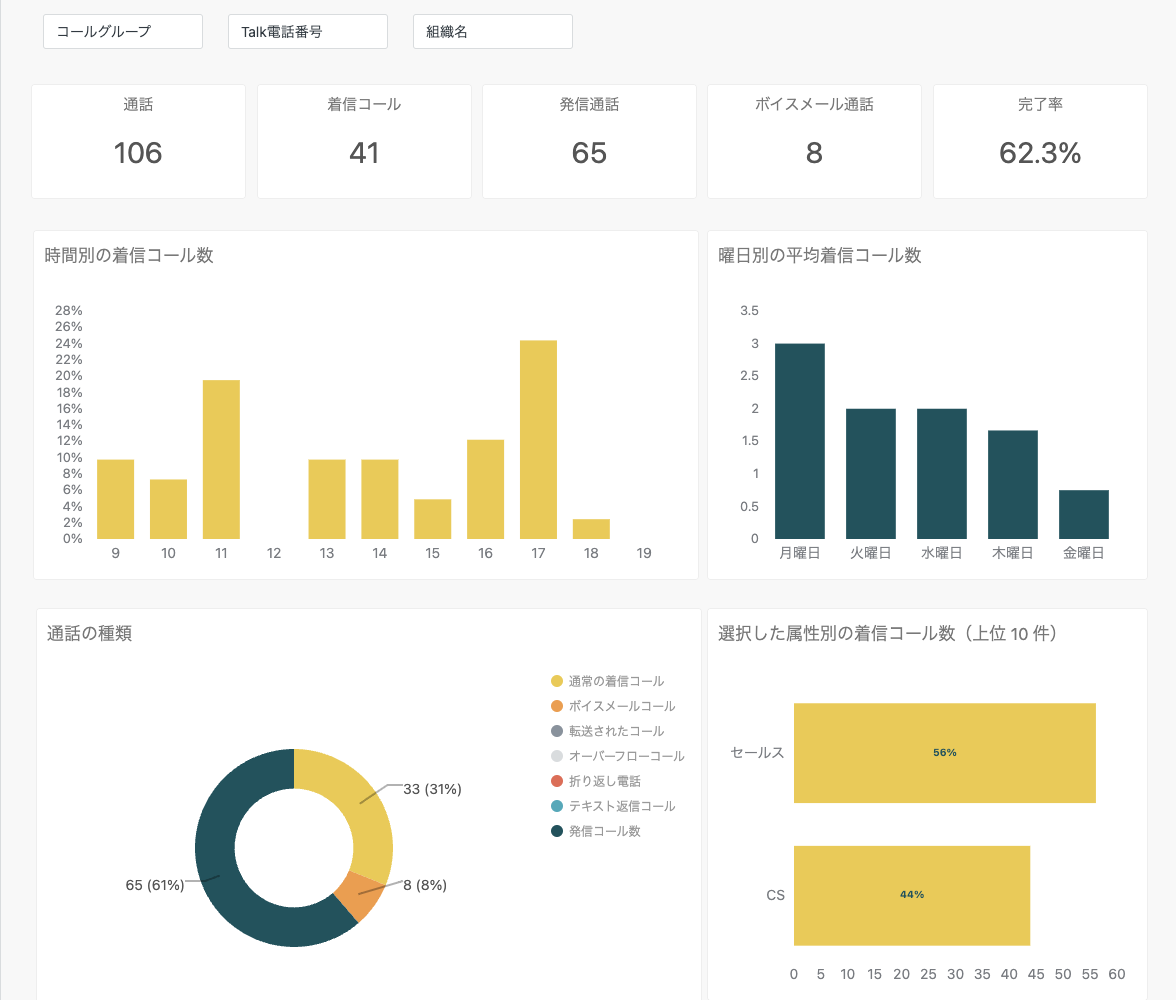Click the 木曜日 bar in weekday chart
Viewport: 1176px width, 1000px height.
coord(1012,485)
